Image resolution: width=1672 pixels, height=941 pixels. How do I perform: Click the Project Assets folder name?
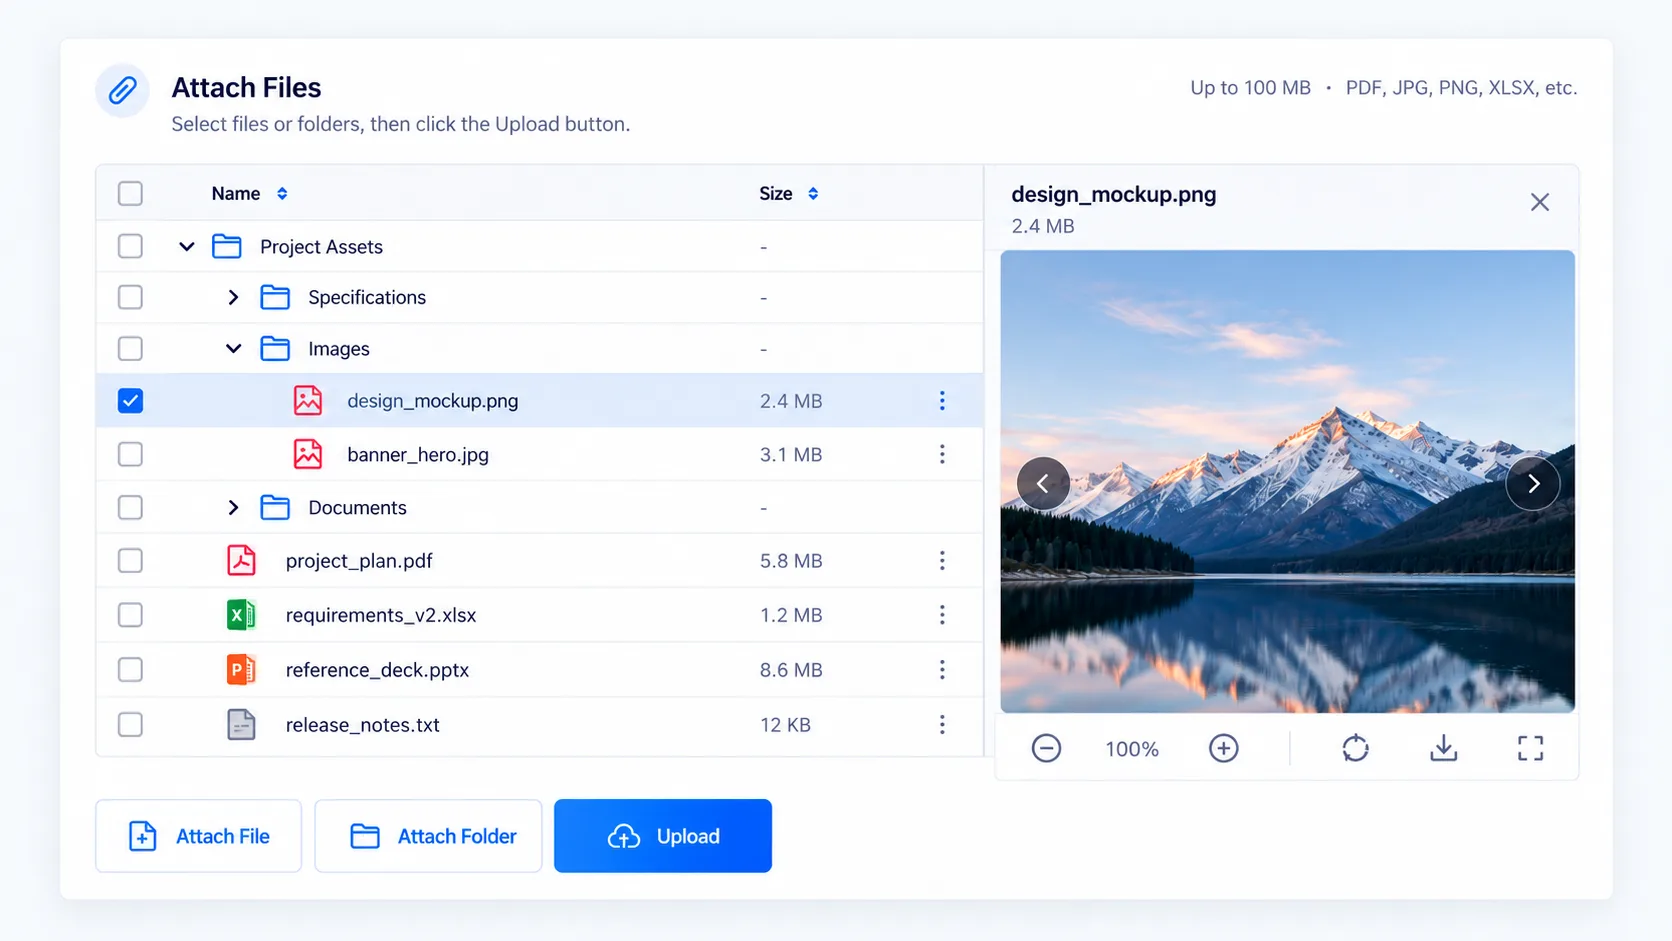pyautogui.click(x=321, y=246)
